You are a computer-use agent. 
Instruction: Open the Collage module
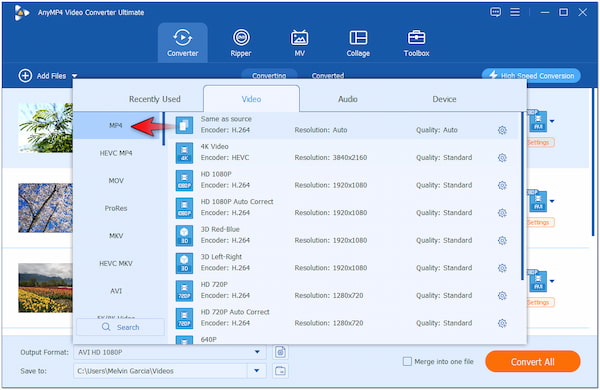pyautogui.click(x=358, y=42)
